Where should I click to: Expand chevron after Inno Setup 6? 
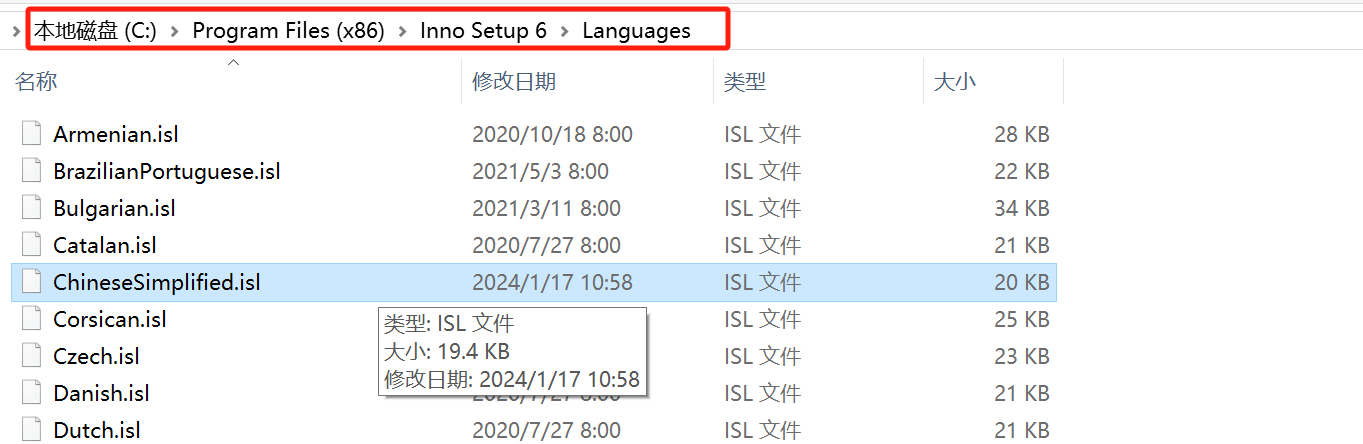tap(564, 31)
